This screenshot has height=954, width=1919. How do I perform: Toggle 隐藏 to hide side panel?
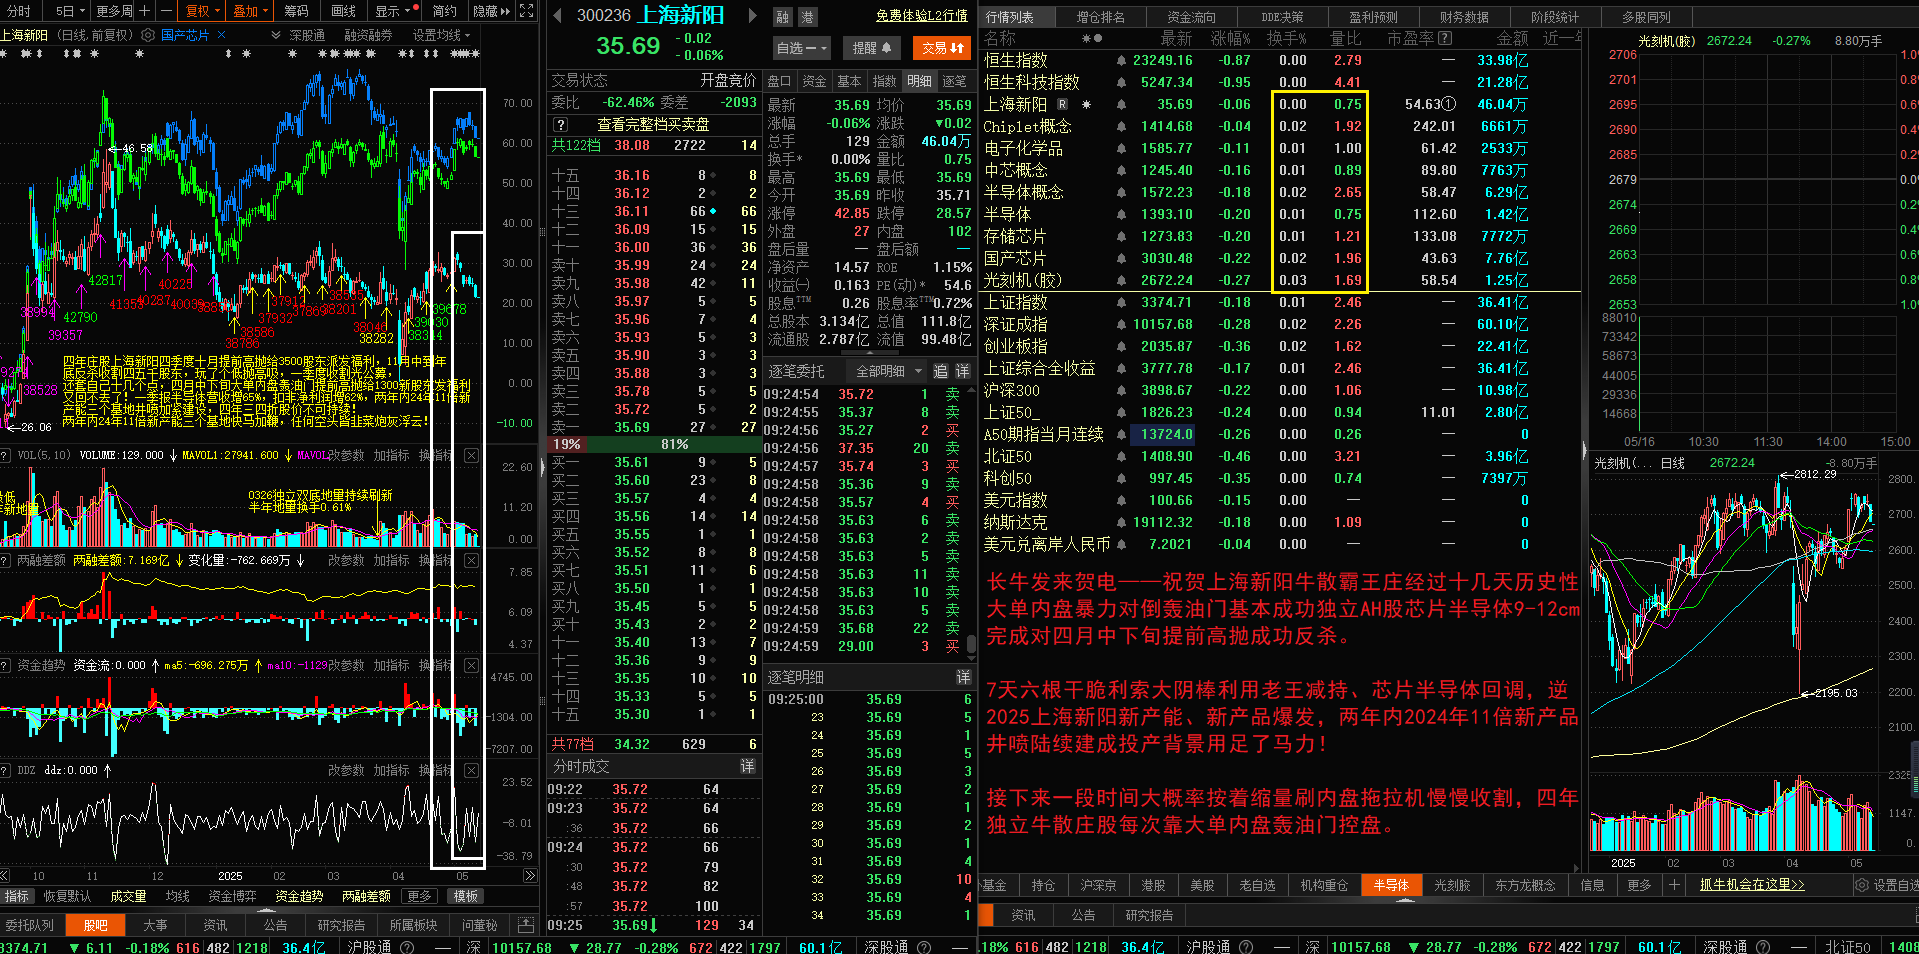[x=491, y=11]
